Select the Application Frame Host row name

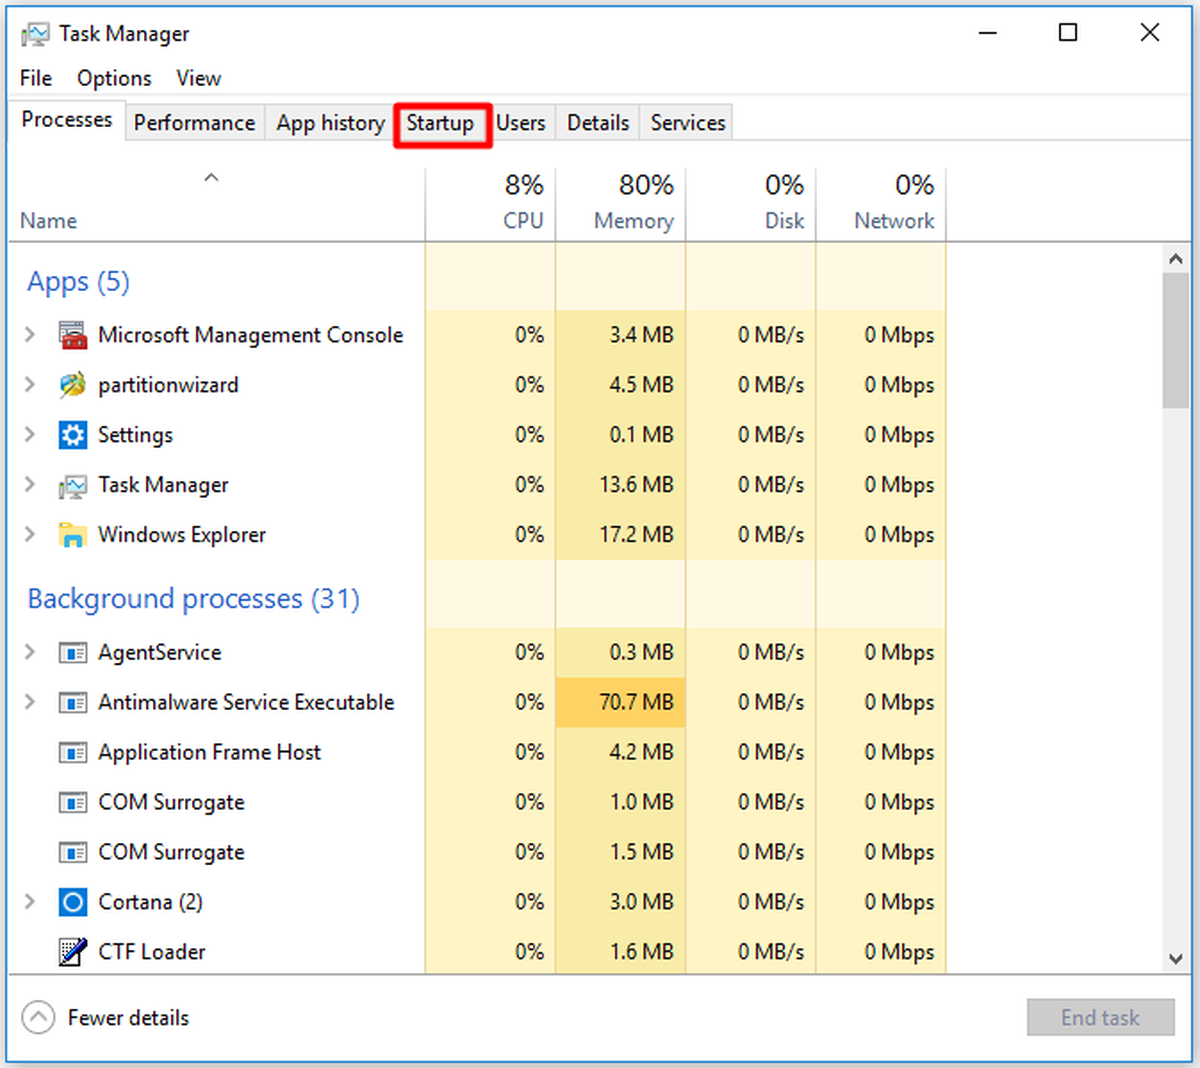tap(209, 752)
